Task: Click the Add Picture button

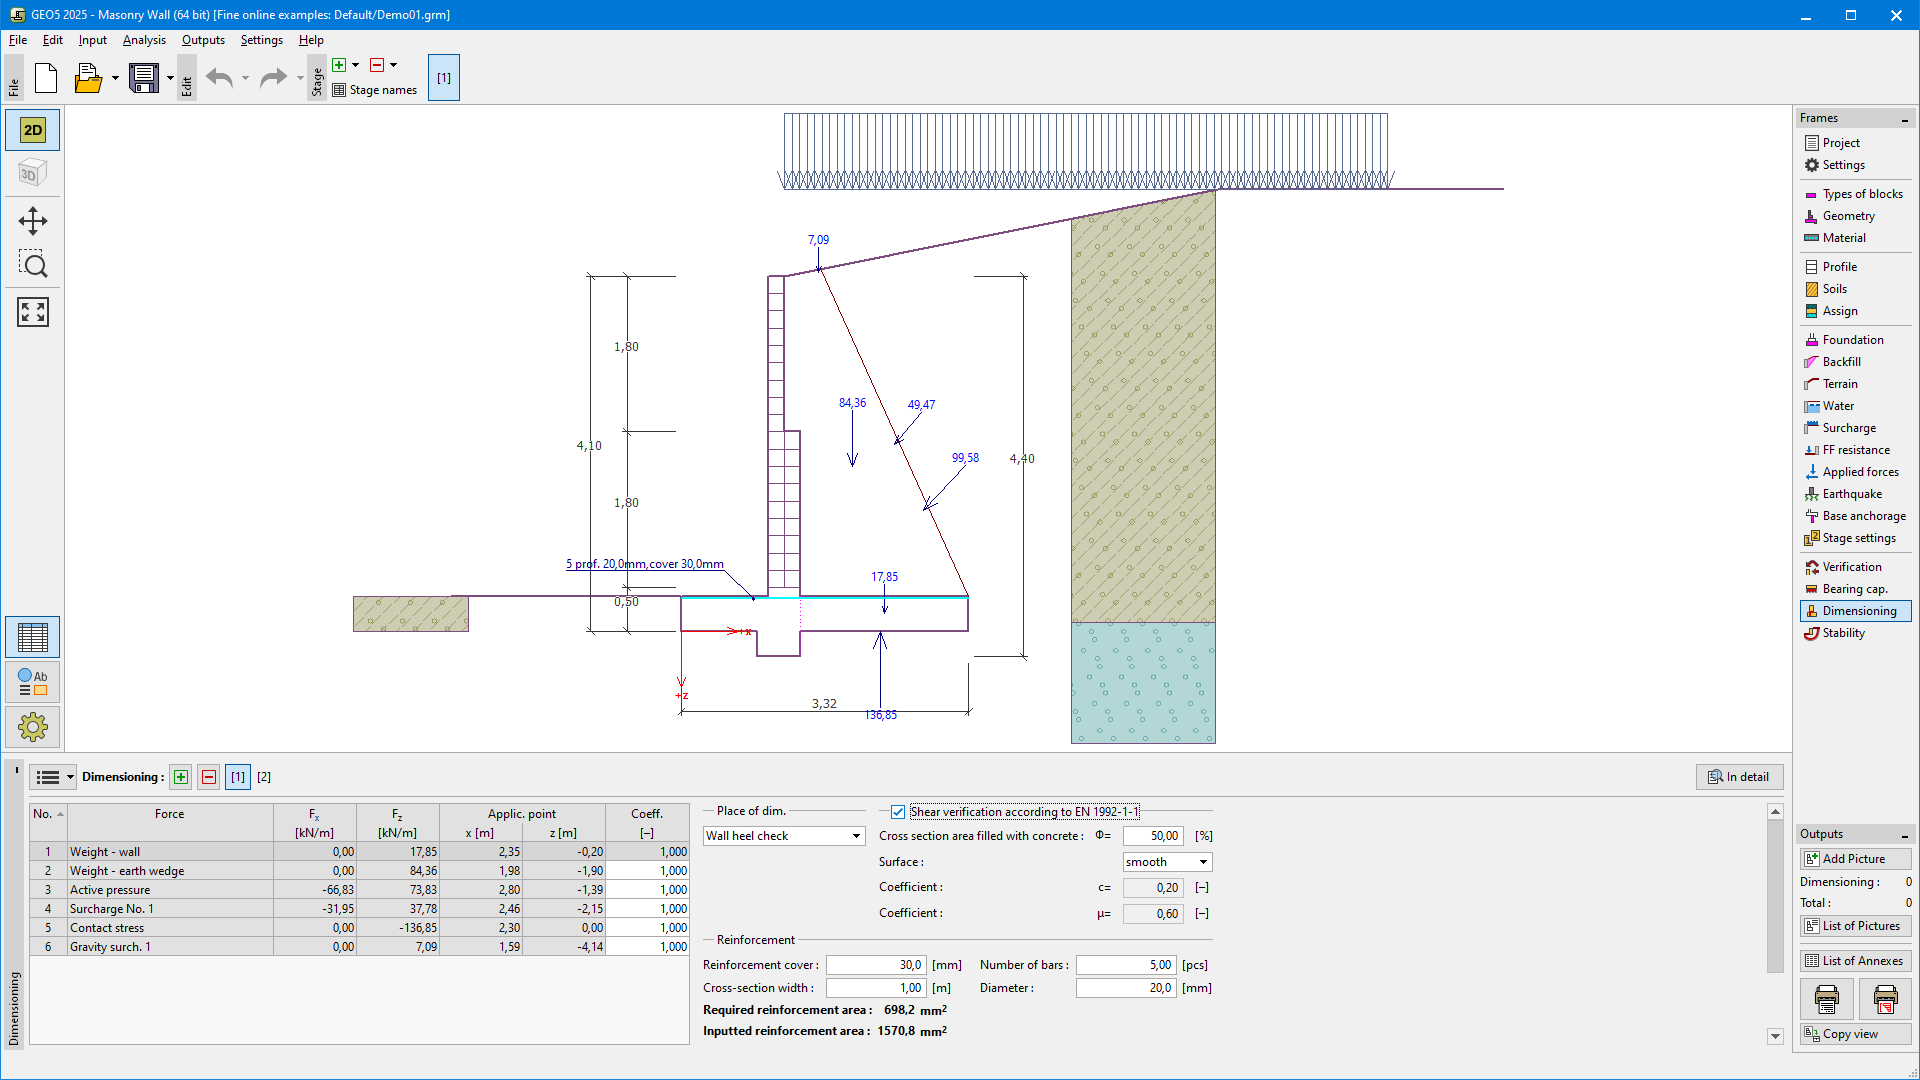Action: pos(1855,859)
